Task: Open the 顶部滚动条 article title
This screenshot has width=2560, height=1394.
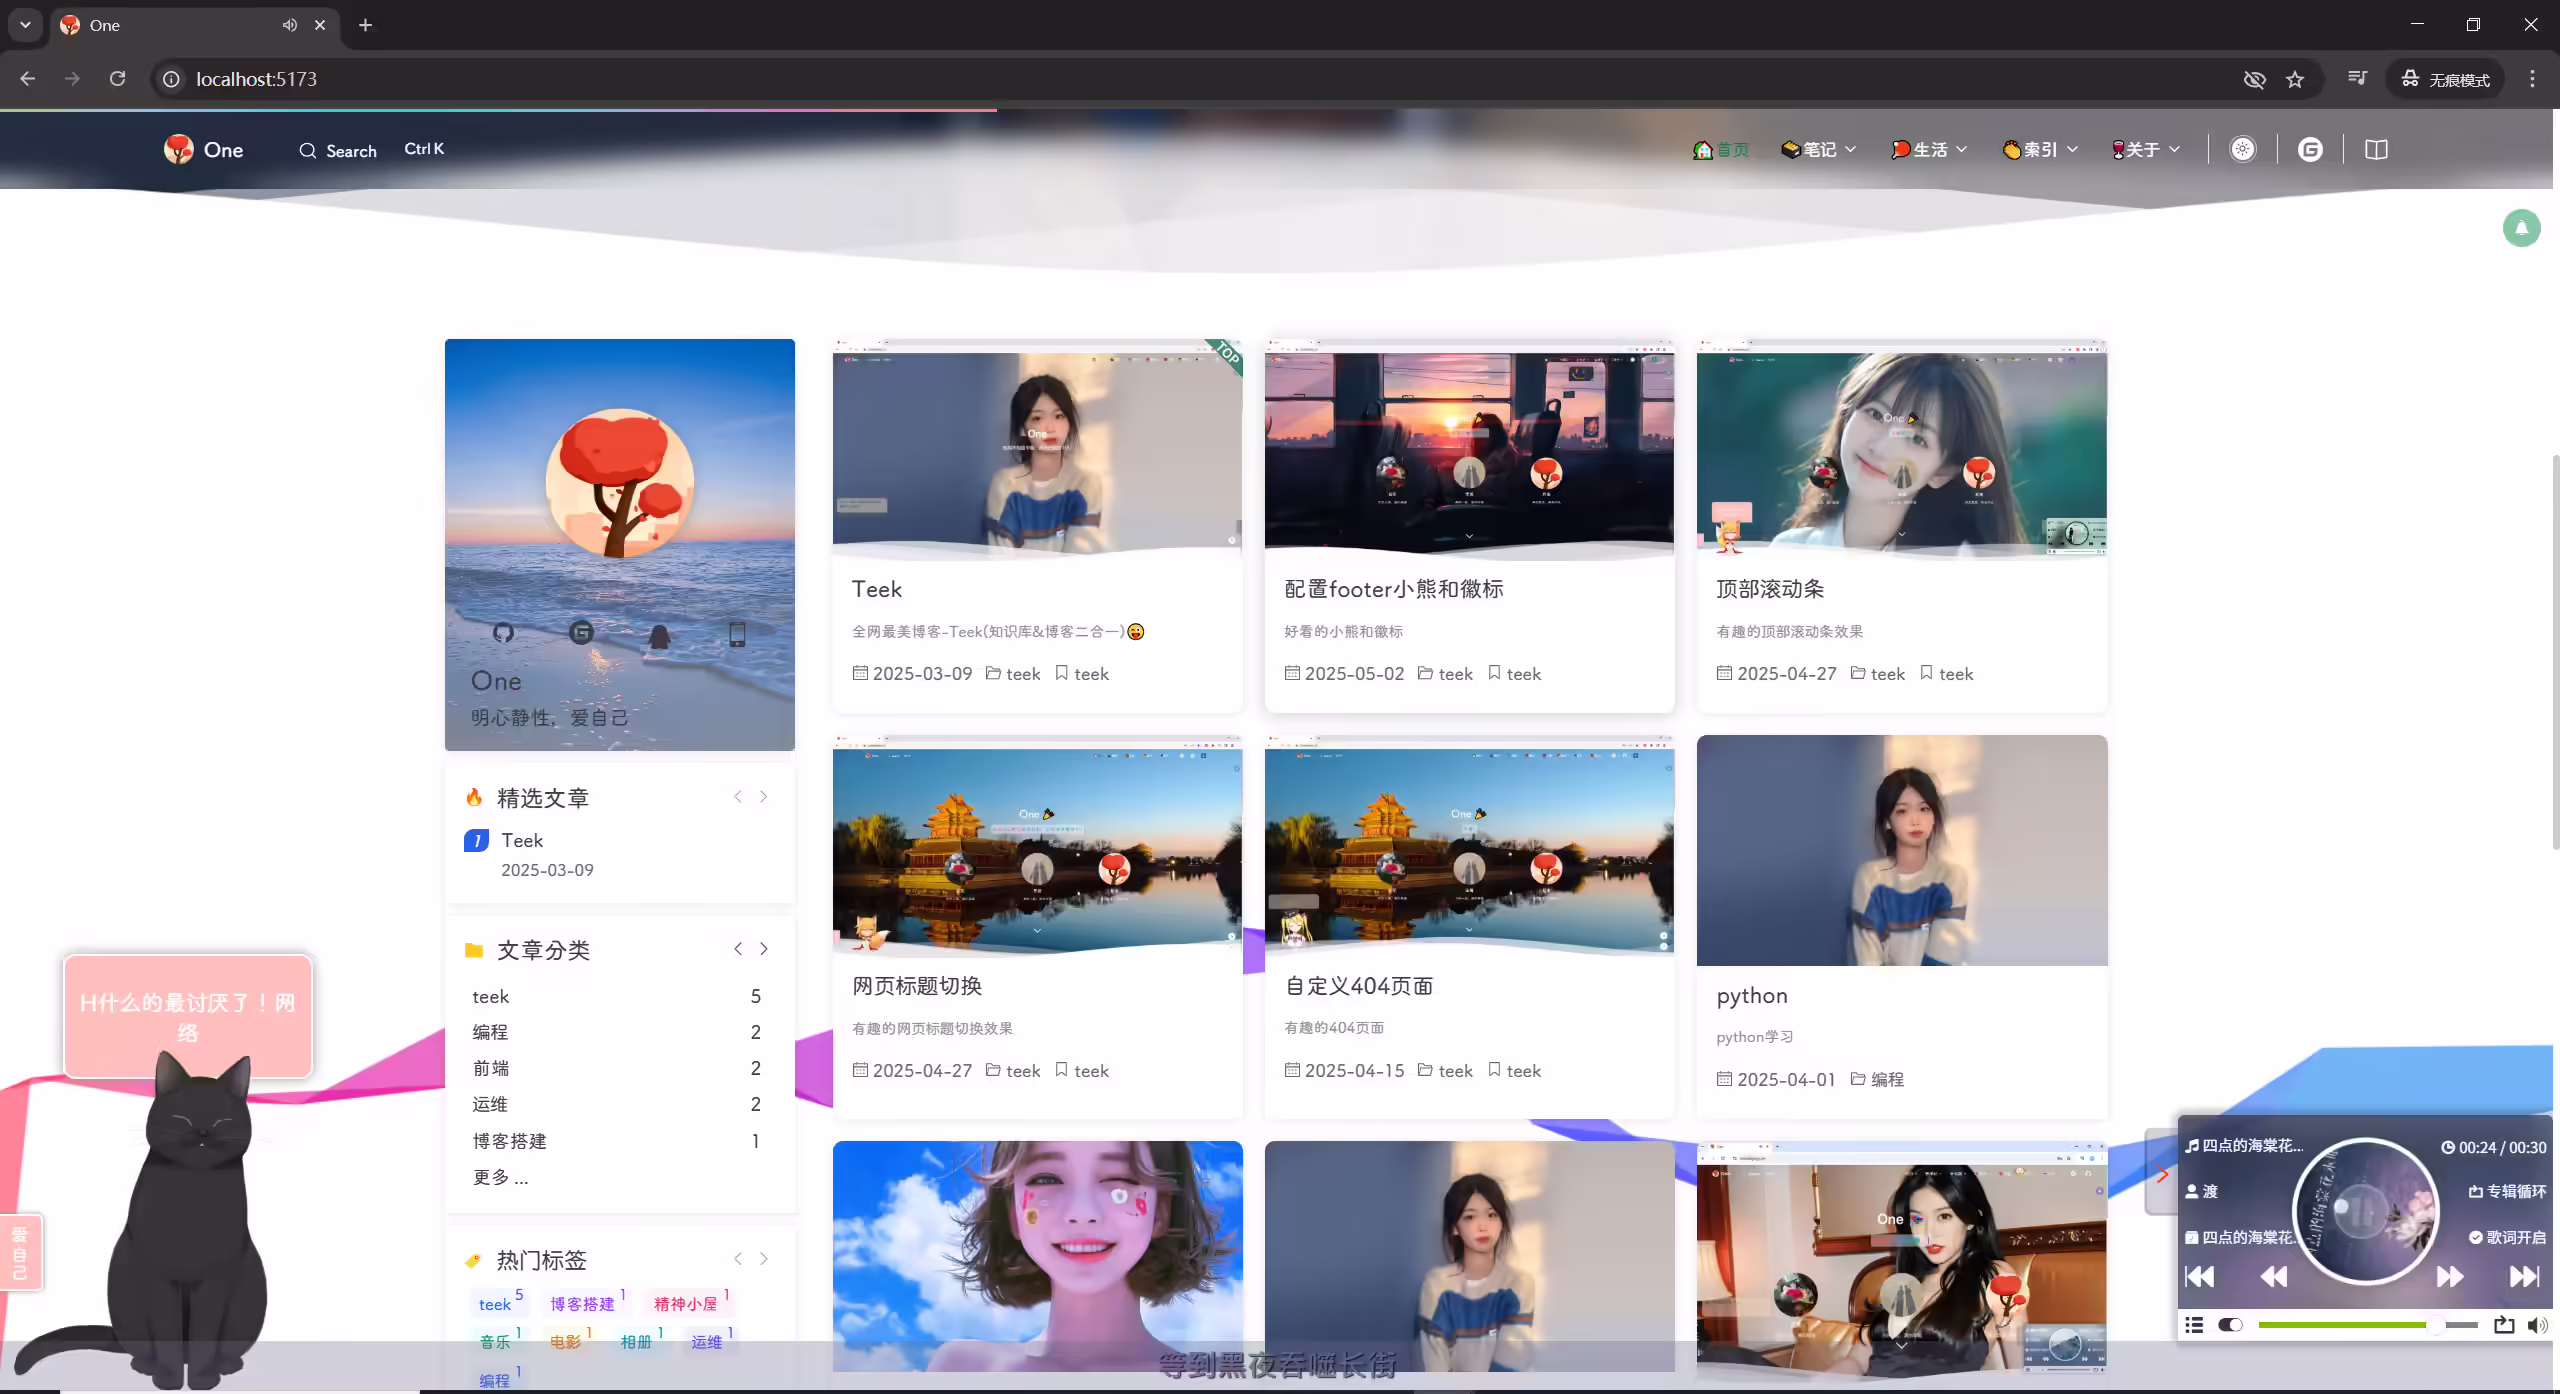Action: pos(1770,589)
